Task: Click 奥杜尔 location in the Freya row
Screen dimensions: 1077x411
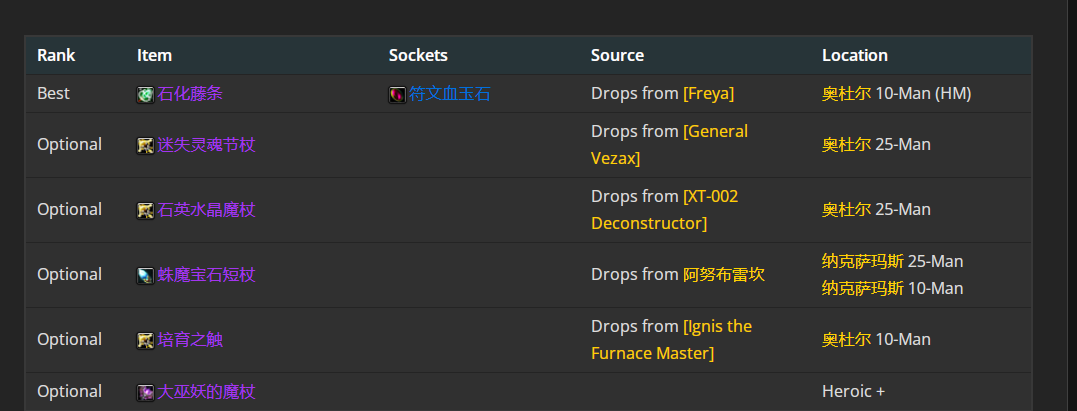Action: click(846, 93)
